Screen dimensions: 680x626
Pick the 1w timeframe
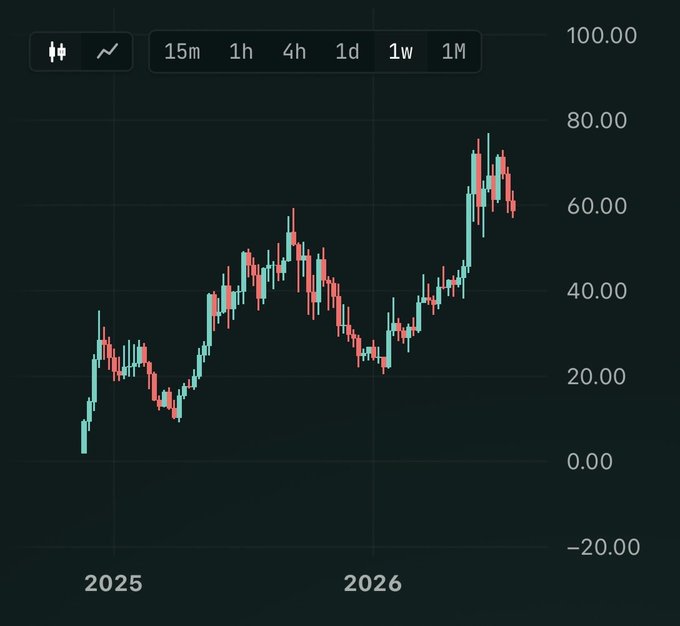(x=401, y=52)
